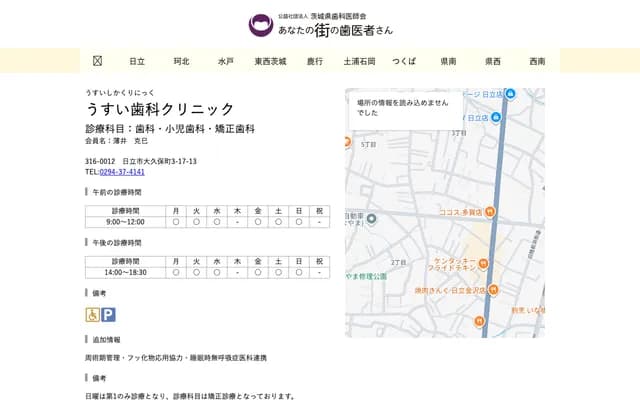
Task: Click the うすい歯科クリニック clinic heading
Action: click(160, 109)
